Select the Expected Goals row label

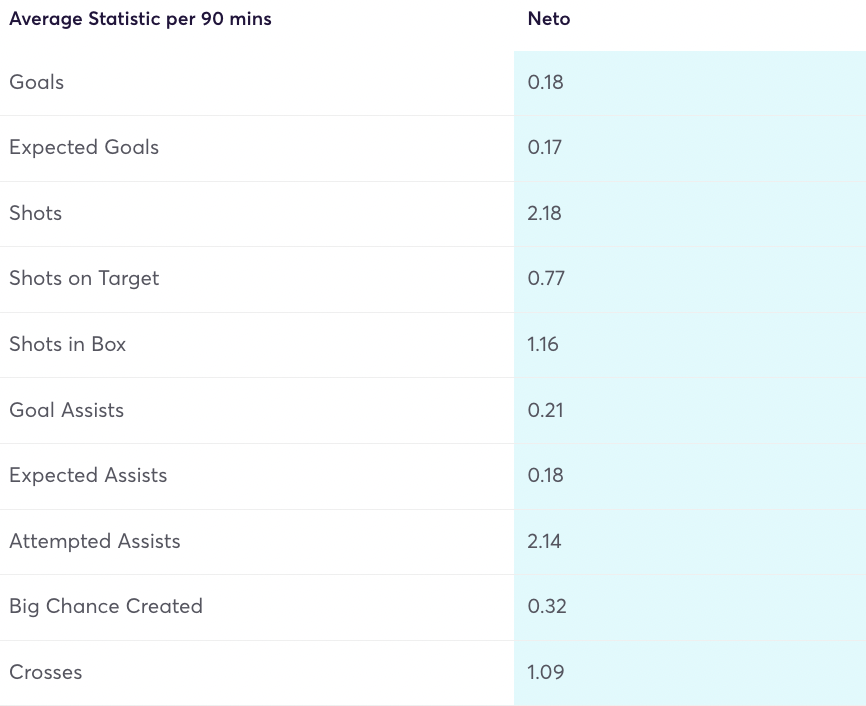point(84,147)
